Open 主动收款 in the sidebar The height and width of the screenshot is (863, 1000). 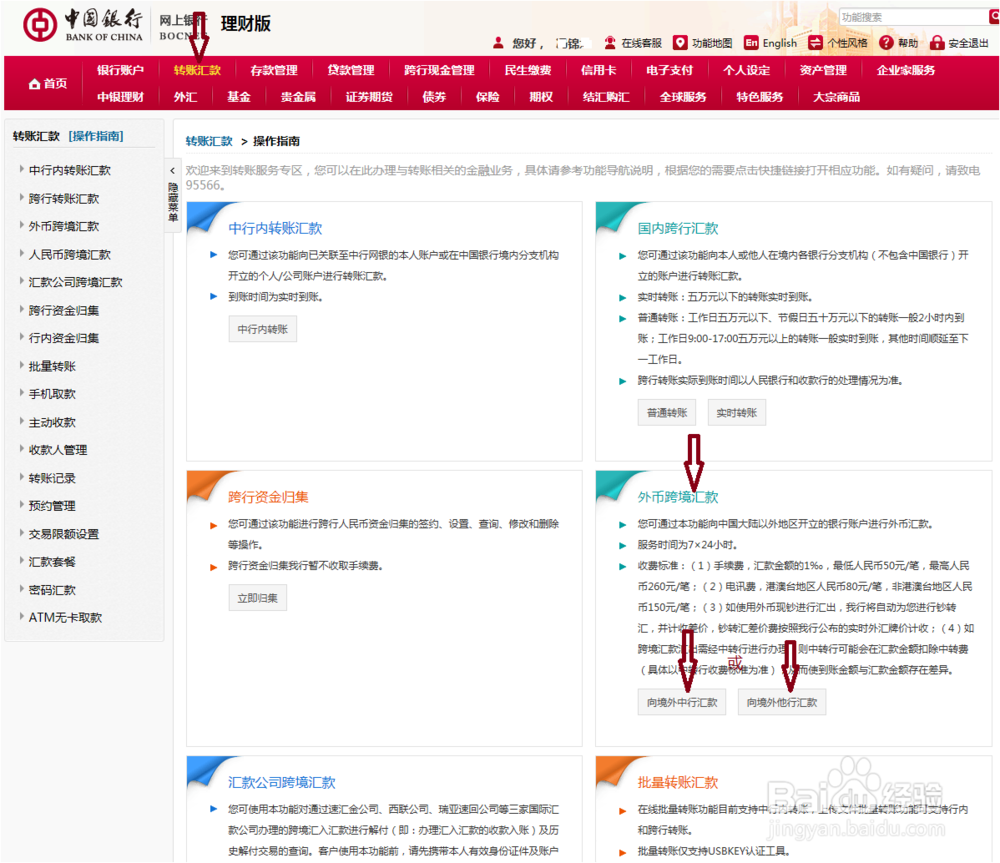coord(52,422)
